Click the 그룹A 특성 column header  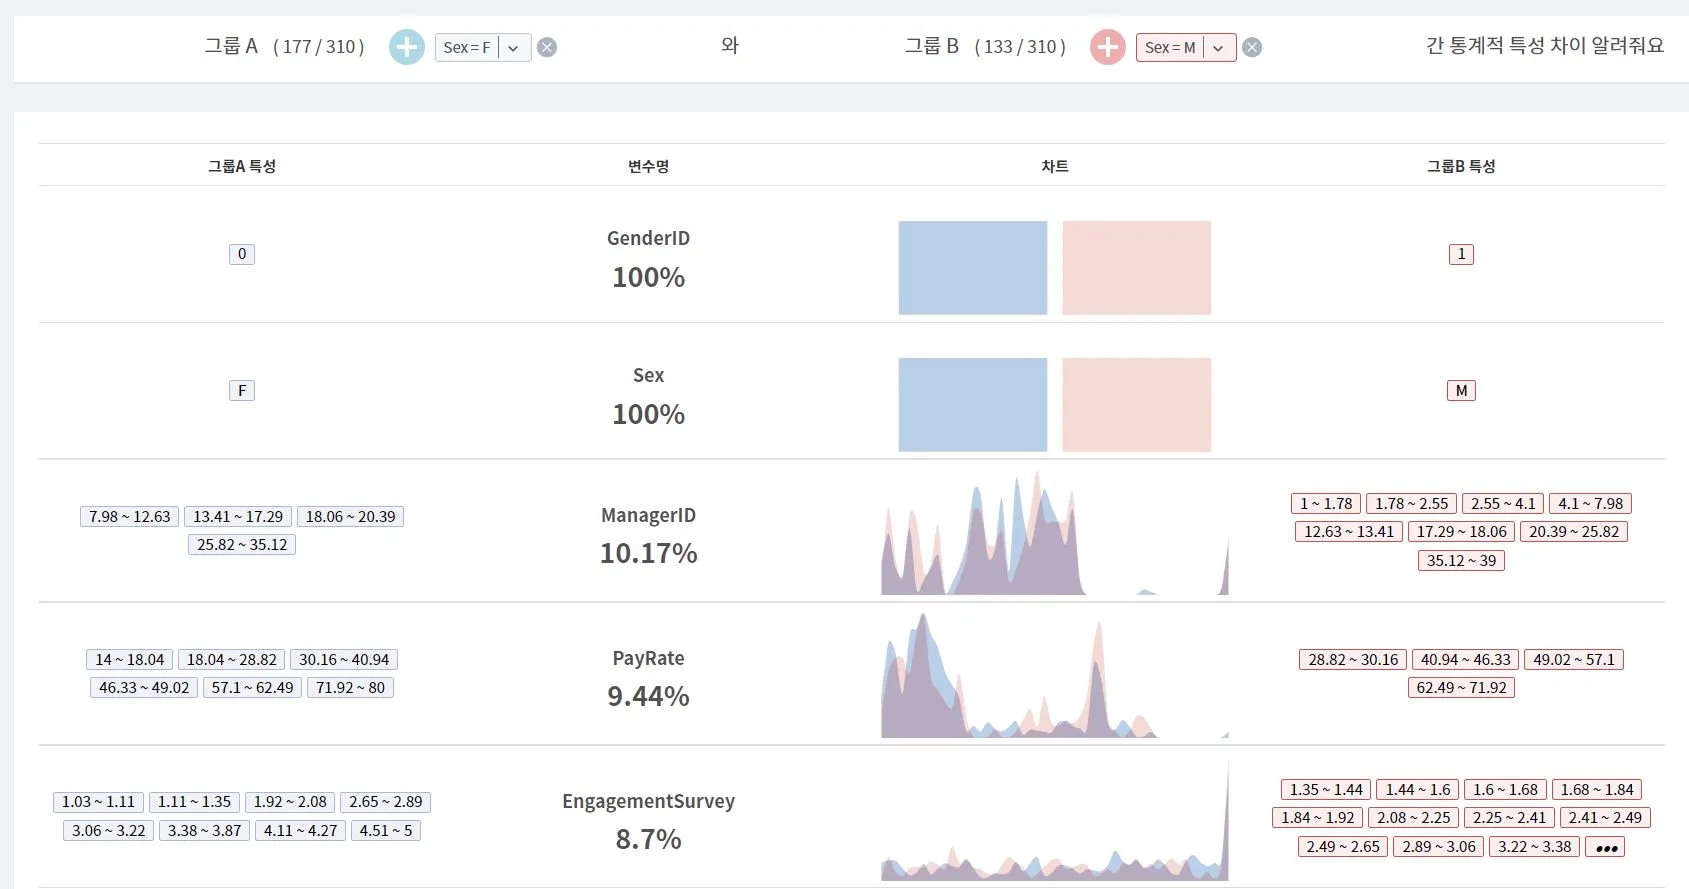click(x=242, y=166)
